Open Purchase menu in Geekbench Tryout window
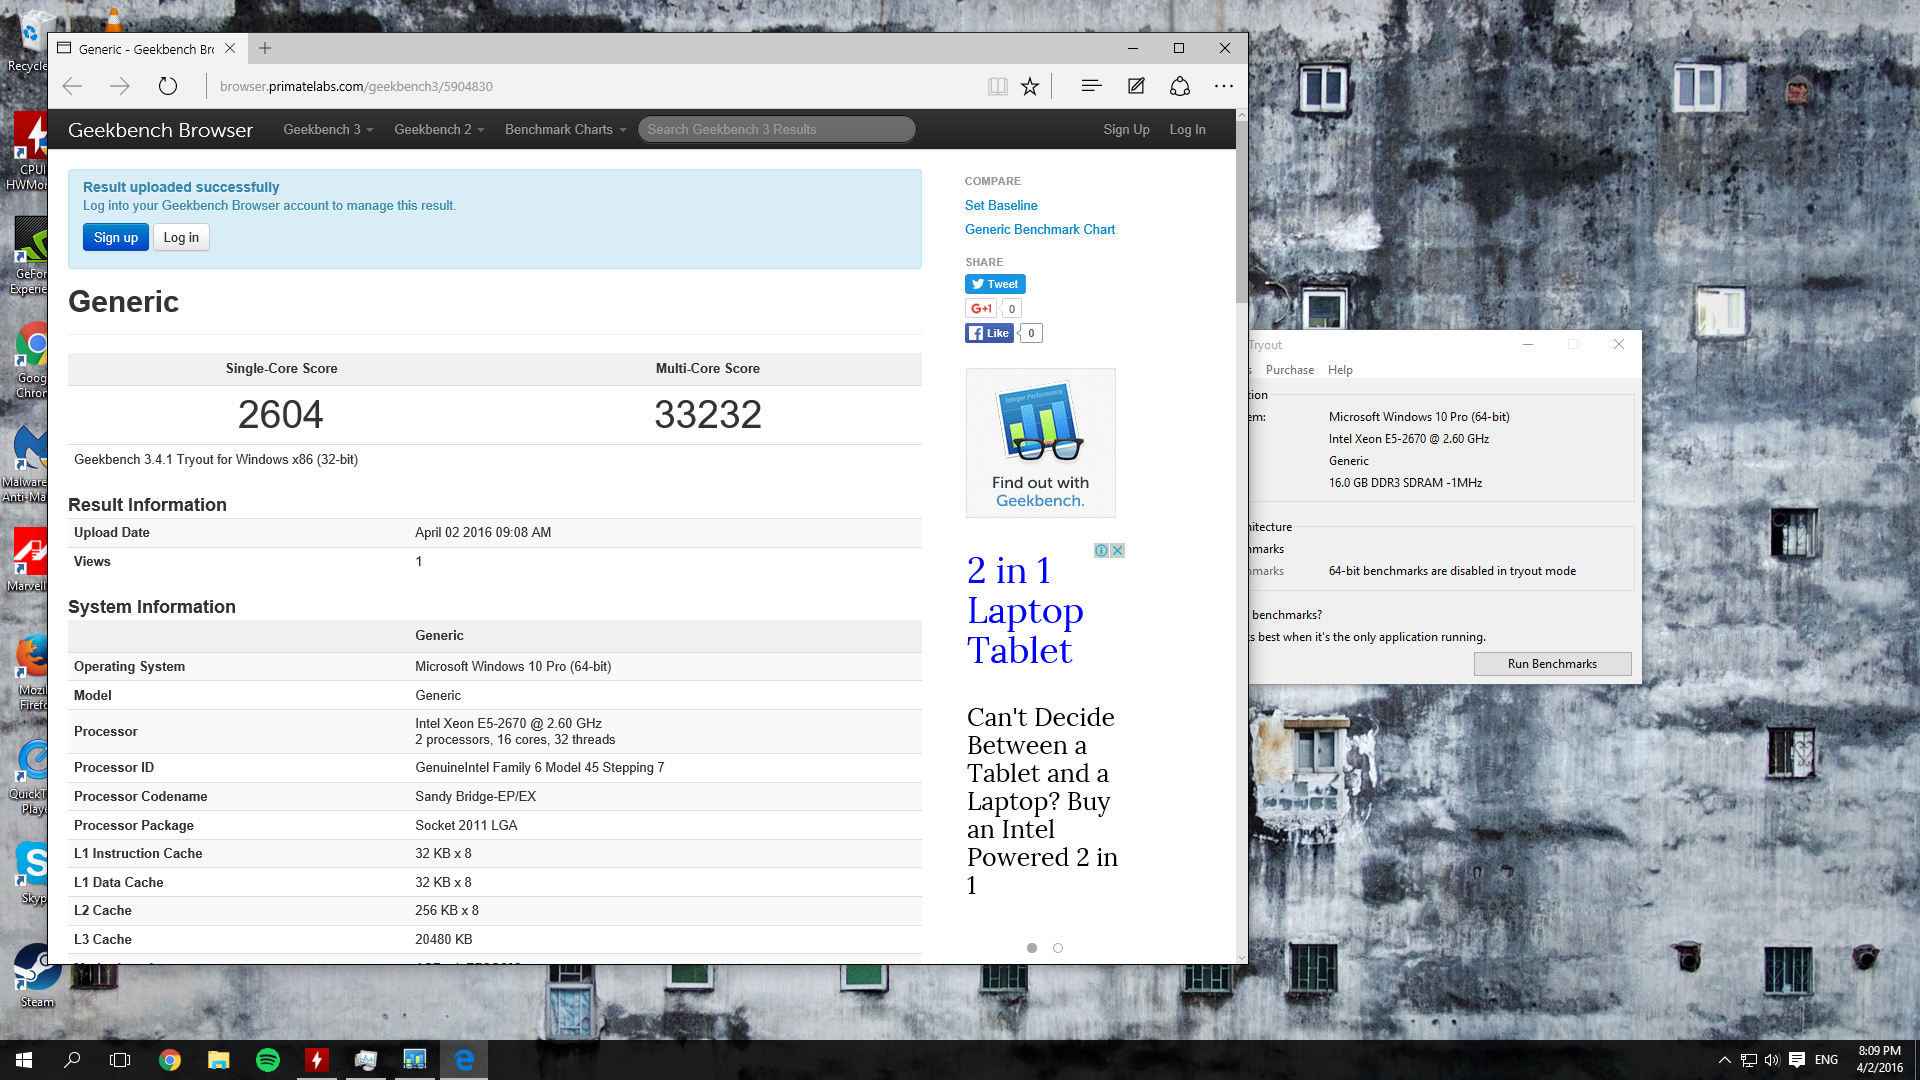 pos(1289,370)
